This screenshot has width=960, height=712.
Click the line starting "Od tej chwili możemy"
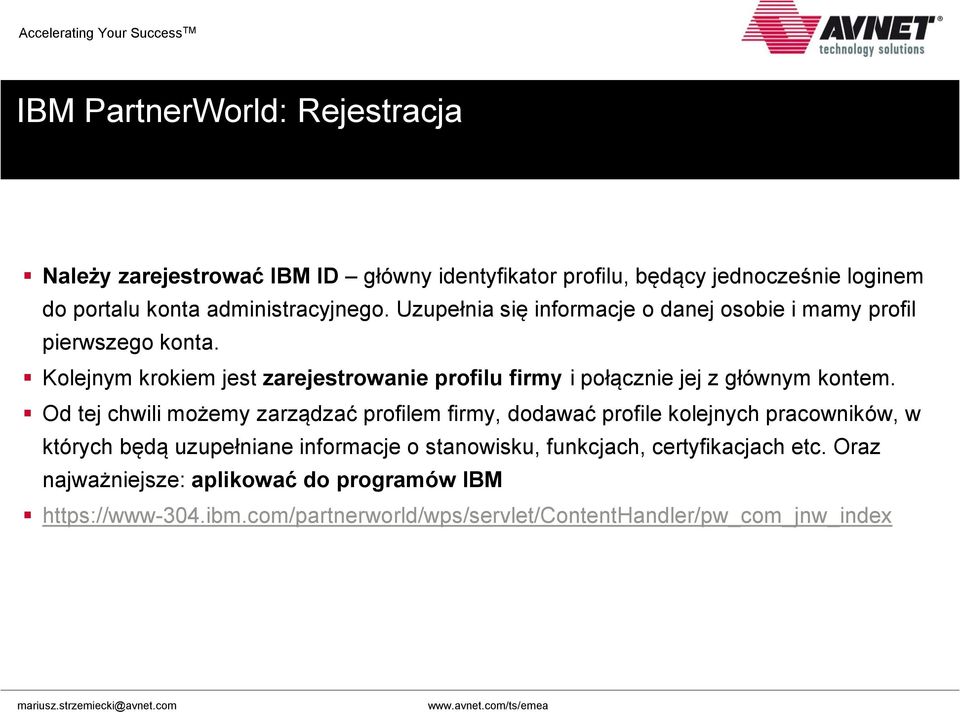481,414
